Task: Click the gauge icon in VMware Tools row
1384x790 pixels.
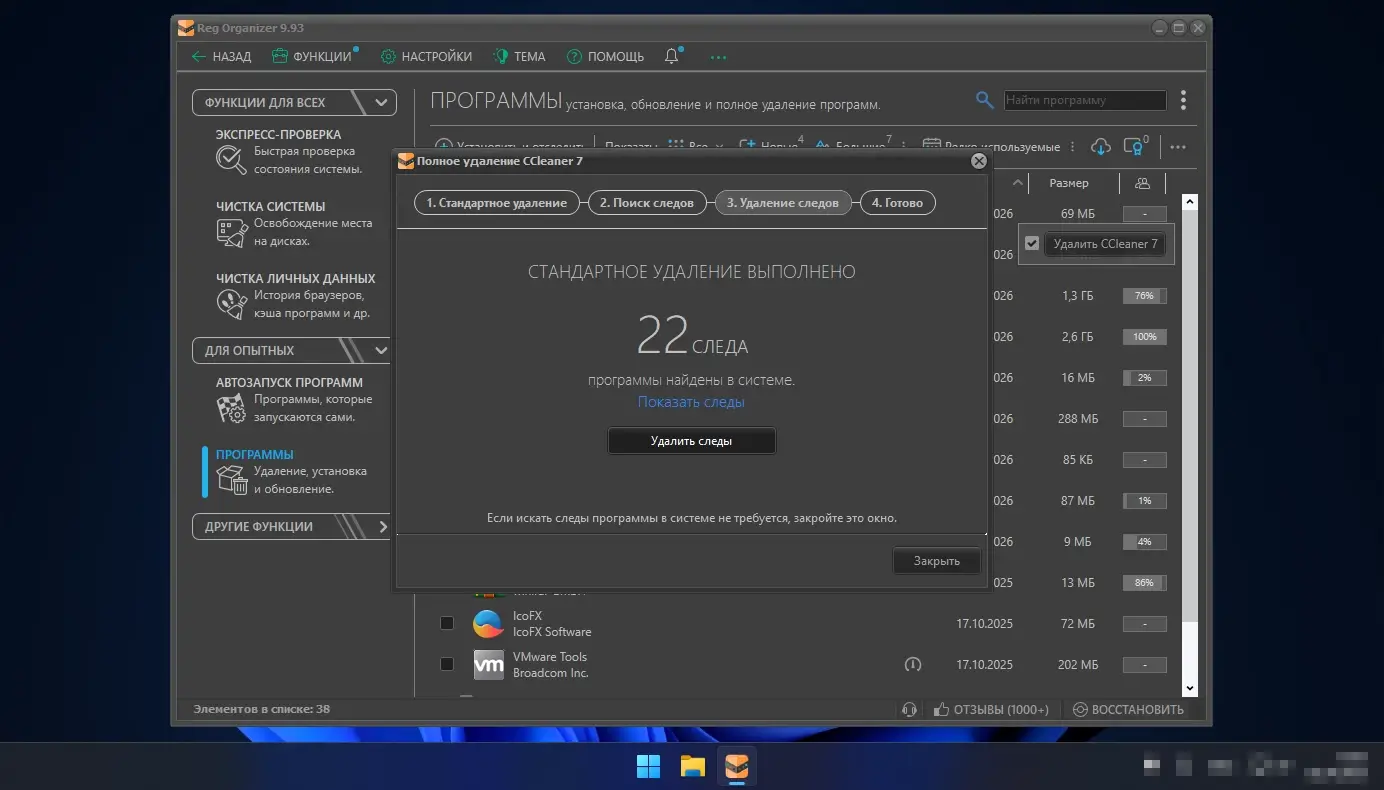Action: [x=912, y=664]
